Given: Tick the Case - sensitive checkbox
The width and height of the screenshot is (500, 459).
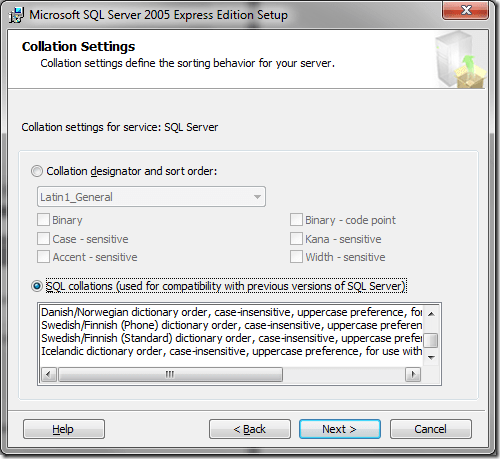Looking at the screenshot, I should [43, 239].
